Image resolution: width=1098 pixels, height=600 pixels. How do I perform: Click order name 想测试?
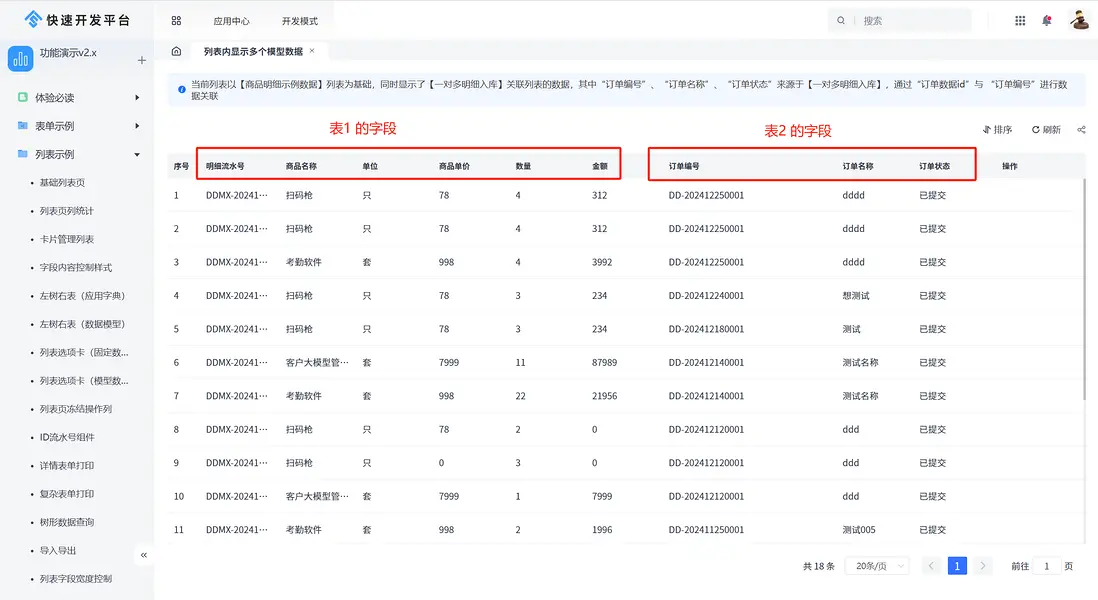tap(856, 295)
